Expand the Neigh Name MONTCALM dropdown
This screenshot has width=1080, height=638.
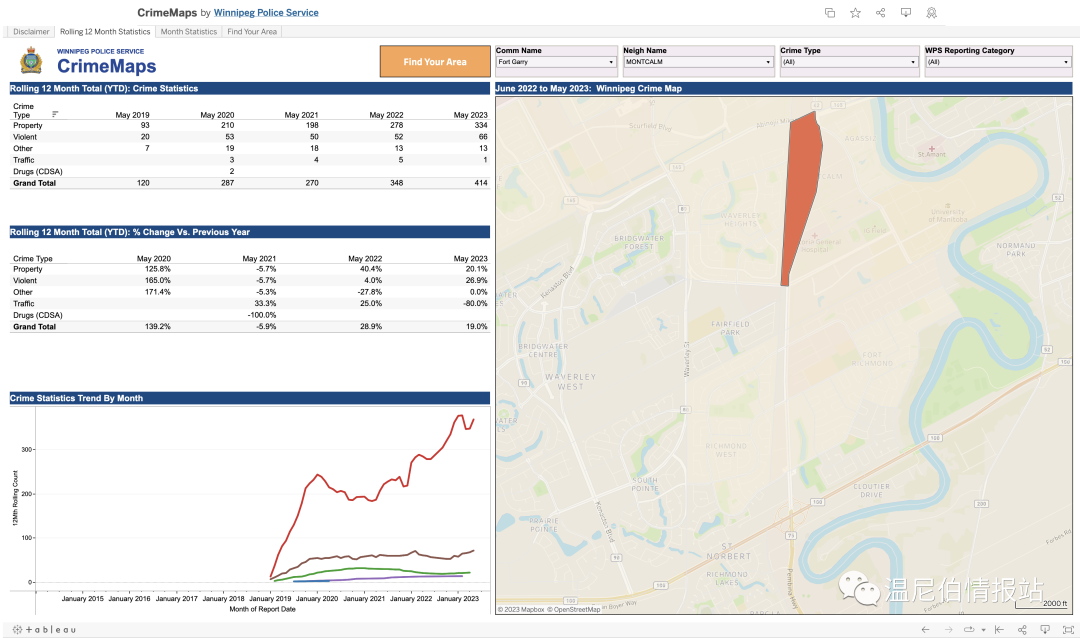click(697, 62)
